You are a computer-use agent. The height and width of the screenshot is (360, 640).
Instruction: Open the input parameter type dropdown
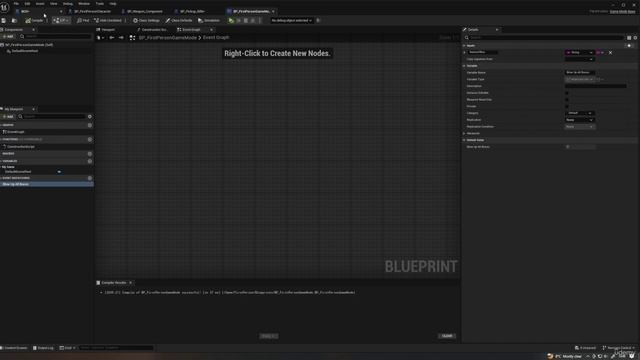pos(579,53)
